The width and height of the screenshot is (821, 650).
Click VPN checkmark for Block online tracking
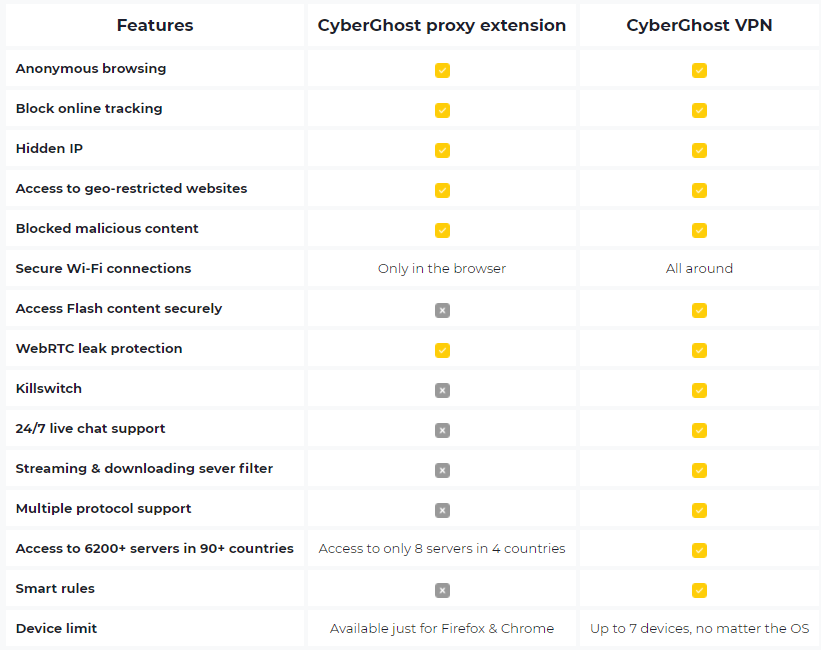[699, 111]
